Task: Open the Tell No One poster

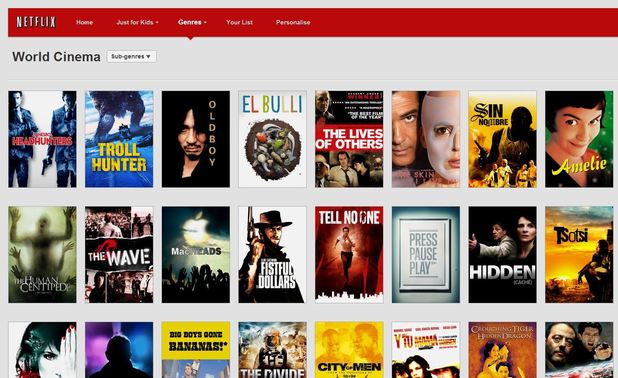Action: [349, 255]
